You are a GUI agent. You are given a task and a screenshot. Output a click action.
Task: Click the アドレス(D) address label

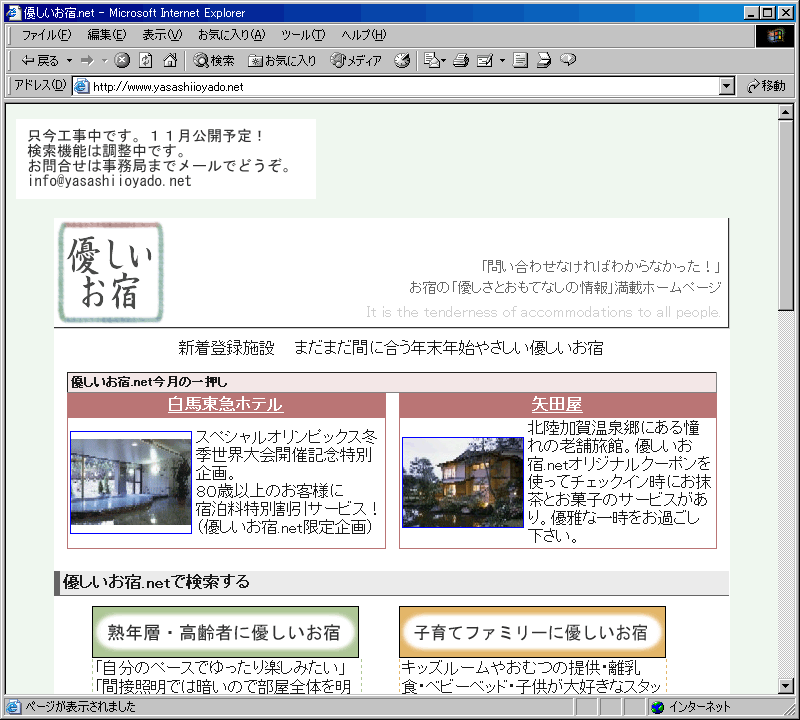click(40, 85)
